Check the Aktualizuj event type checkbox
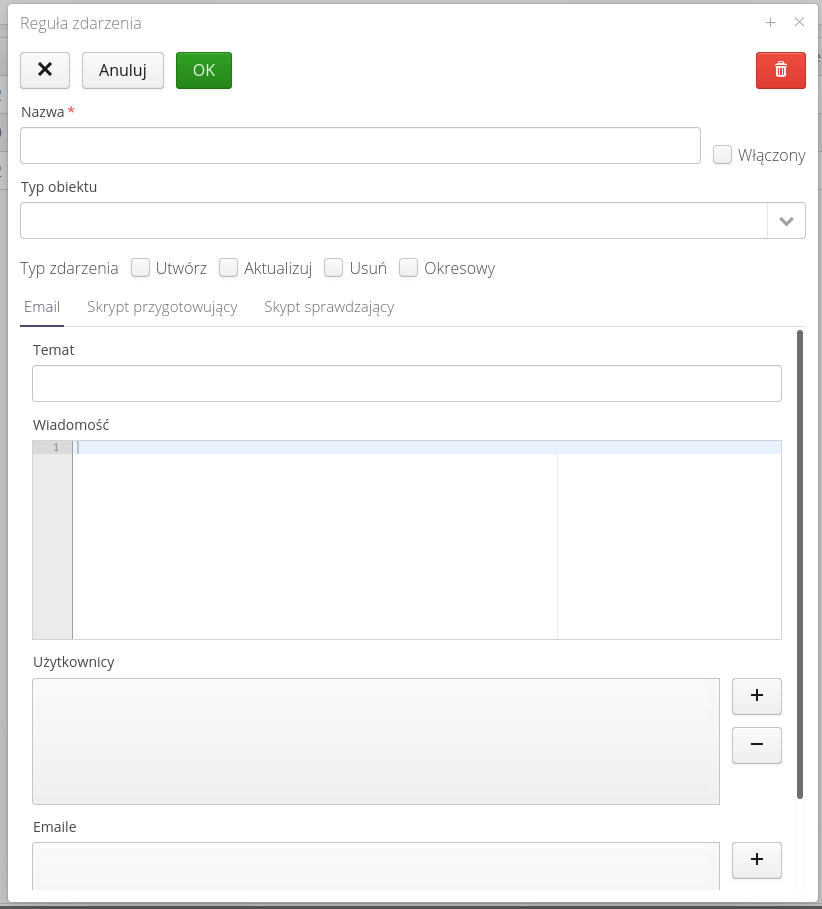 click(x=228, y=268)
